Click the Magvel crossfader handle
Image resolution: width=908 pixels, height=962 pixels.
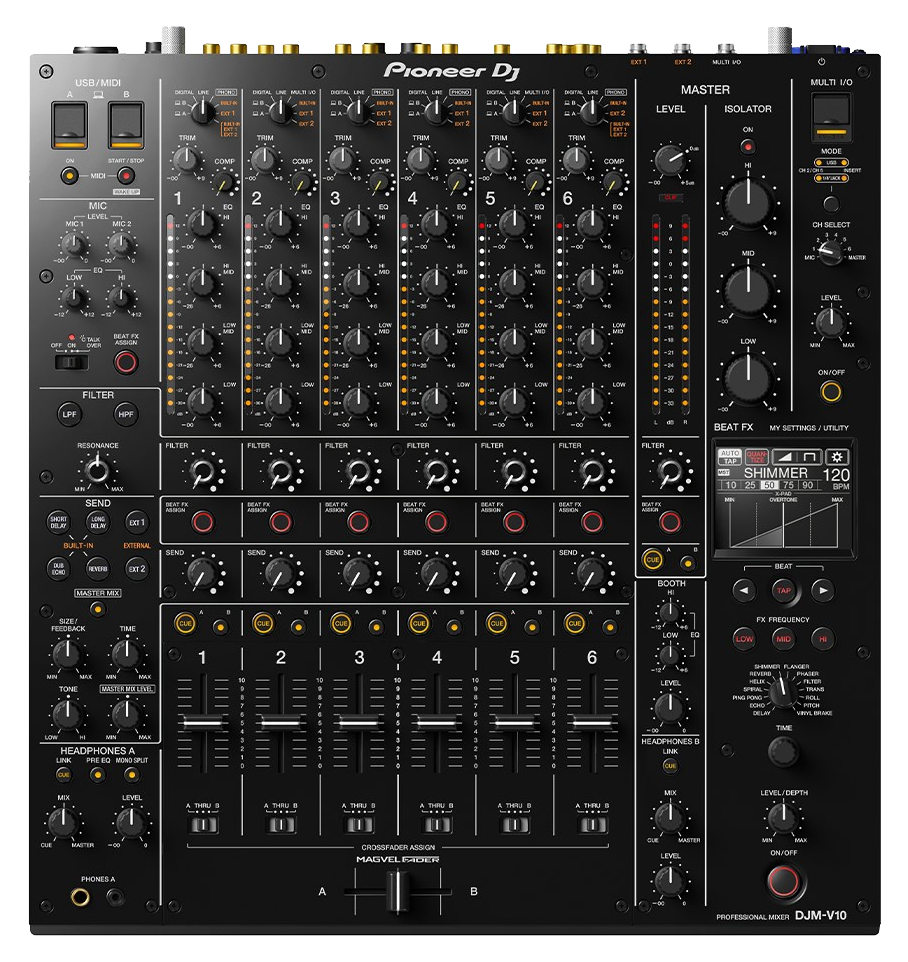(x=398, y=891)
